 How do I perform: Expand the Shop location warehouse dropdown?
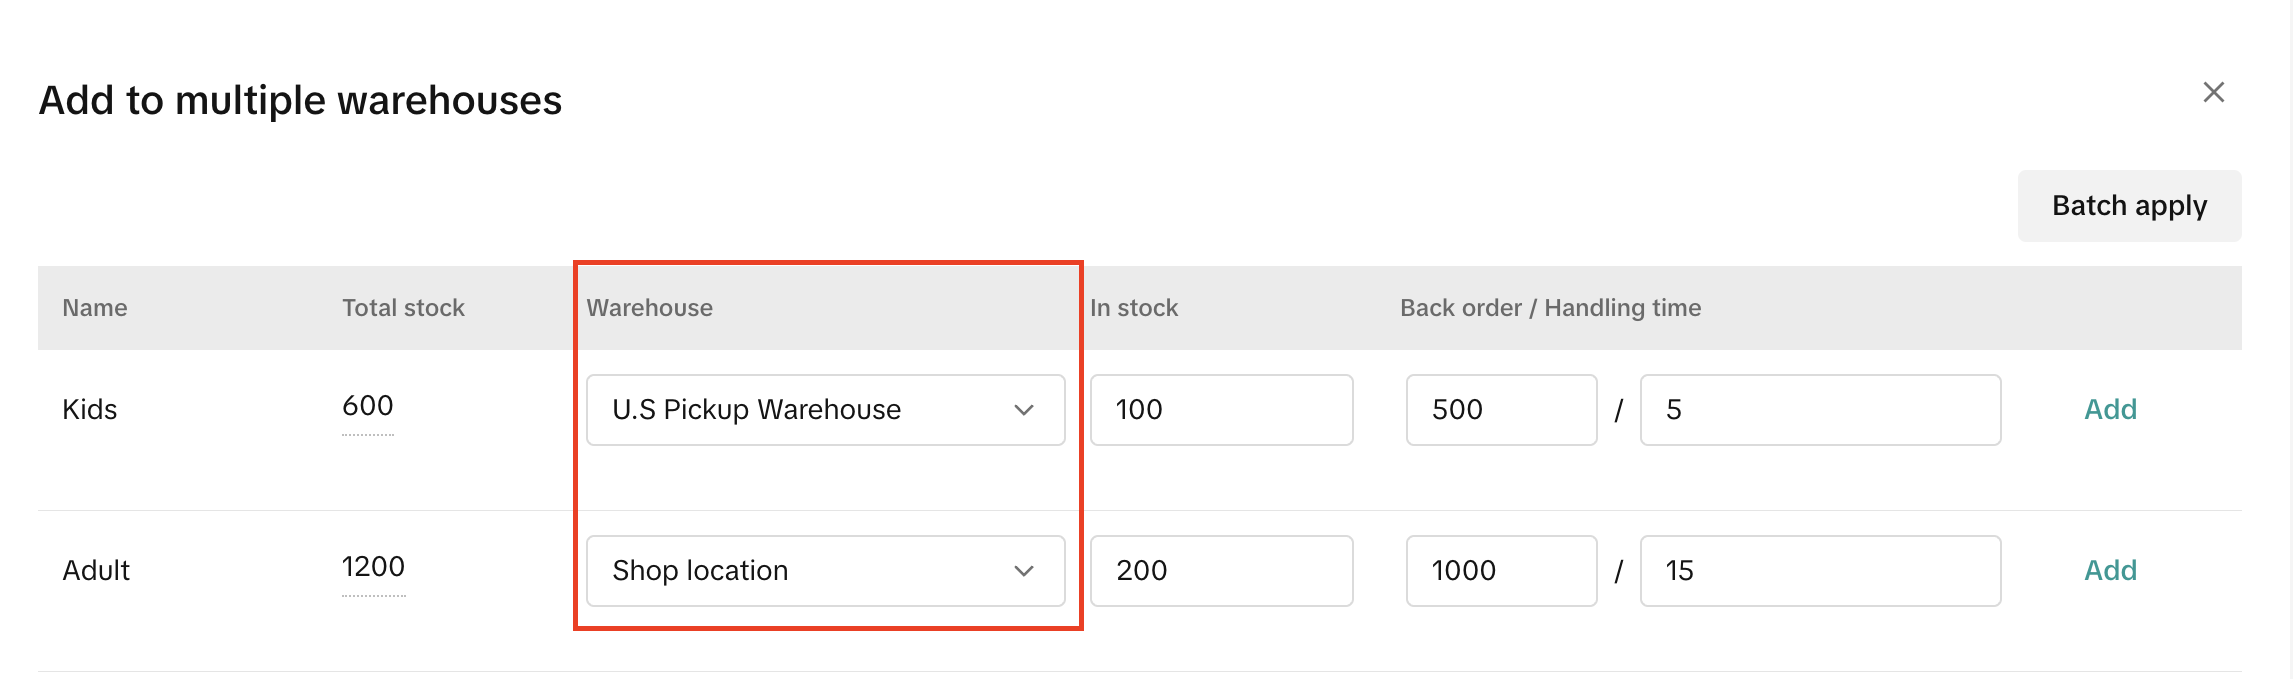coord(825,571)
